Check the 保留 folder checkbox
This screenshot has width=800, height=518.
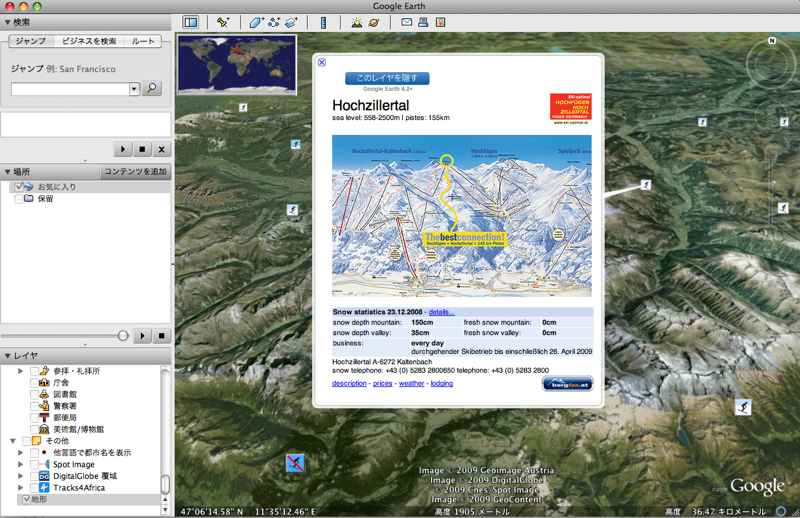point(19,199)
